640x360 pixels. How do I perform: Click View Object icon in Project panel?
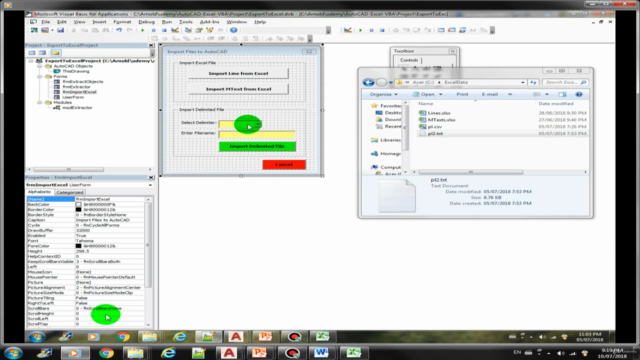click(42, 53)
